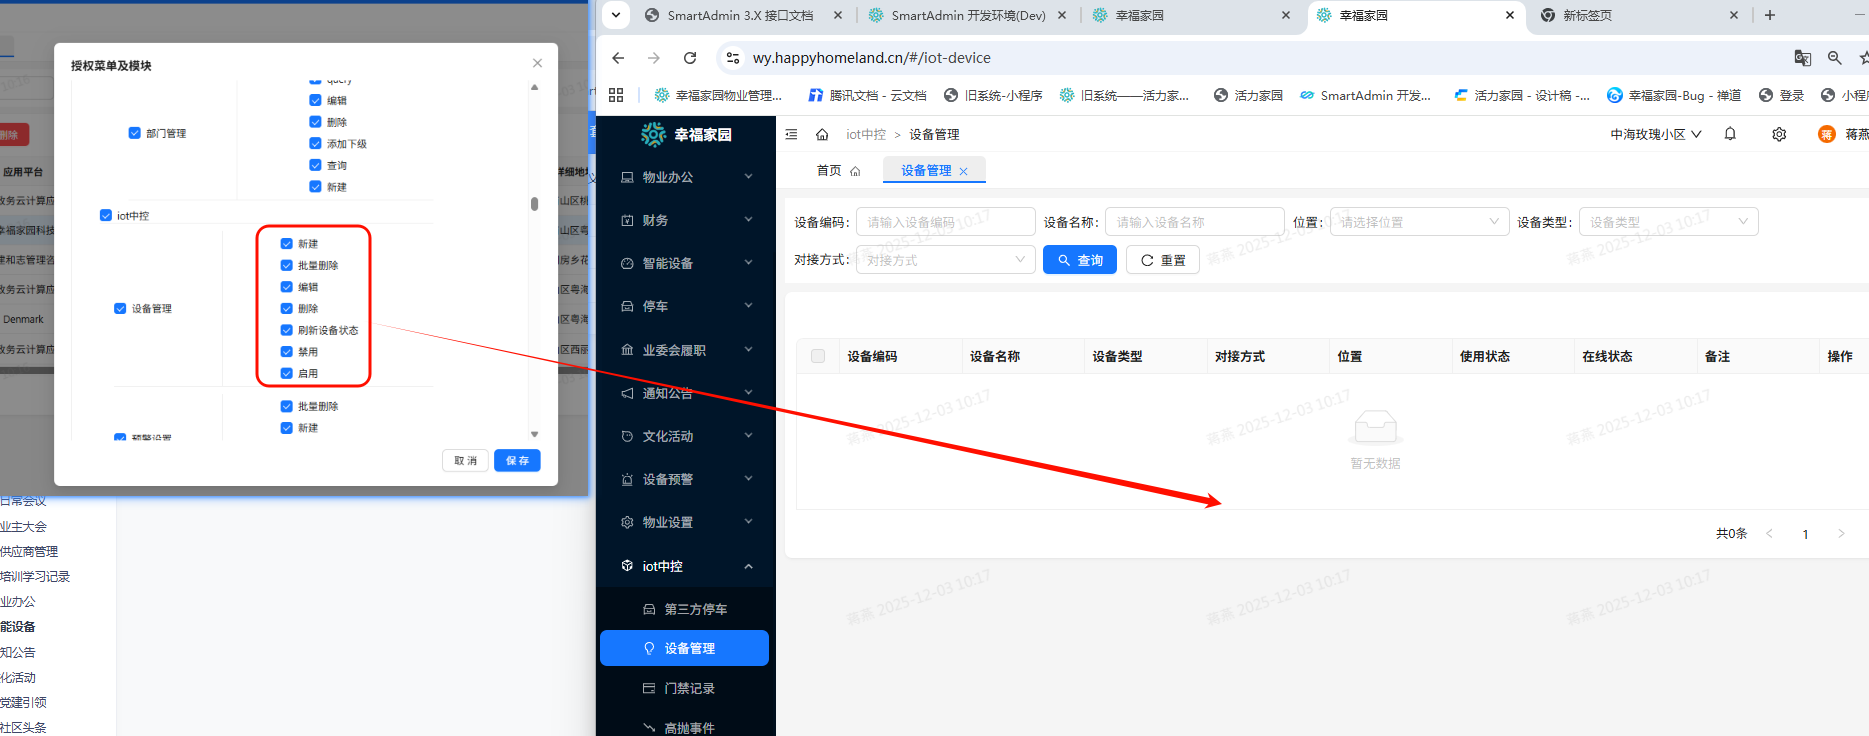Click the 智能设备 icon in sidebar
This screenshot has width=1869, height=736.
coord(627,263)
